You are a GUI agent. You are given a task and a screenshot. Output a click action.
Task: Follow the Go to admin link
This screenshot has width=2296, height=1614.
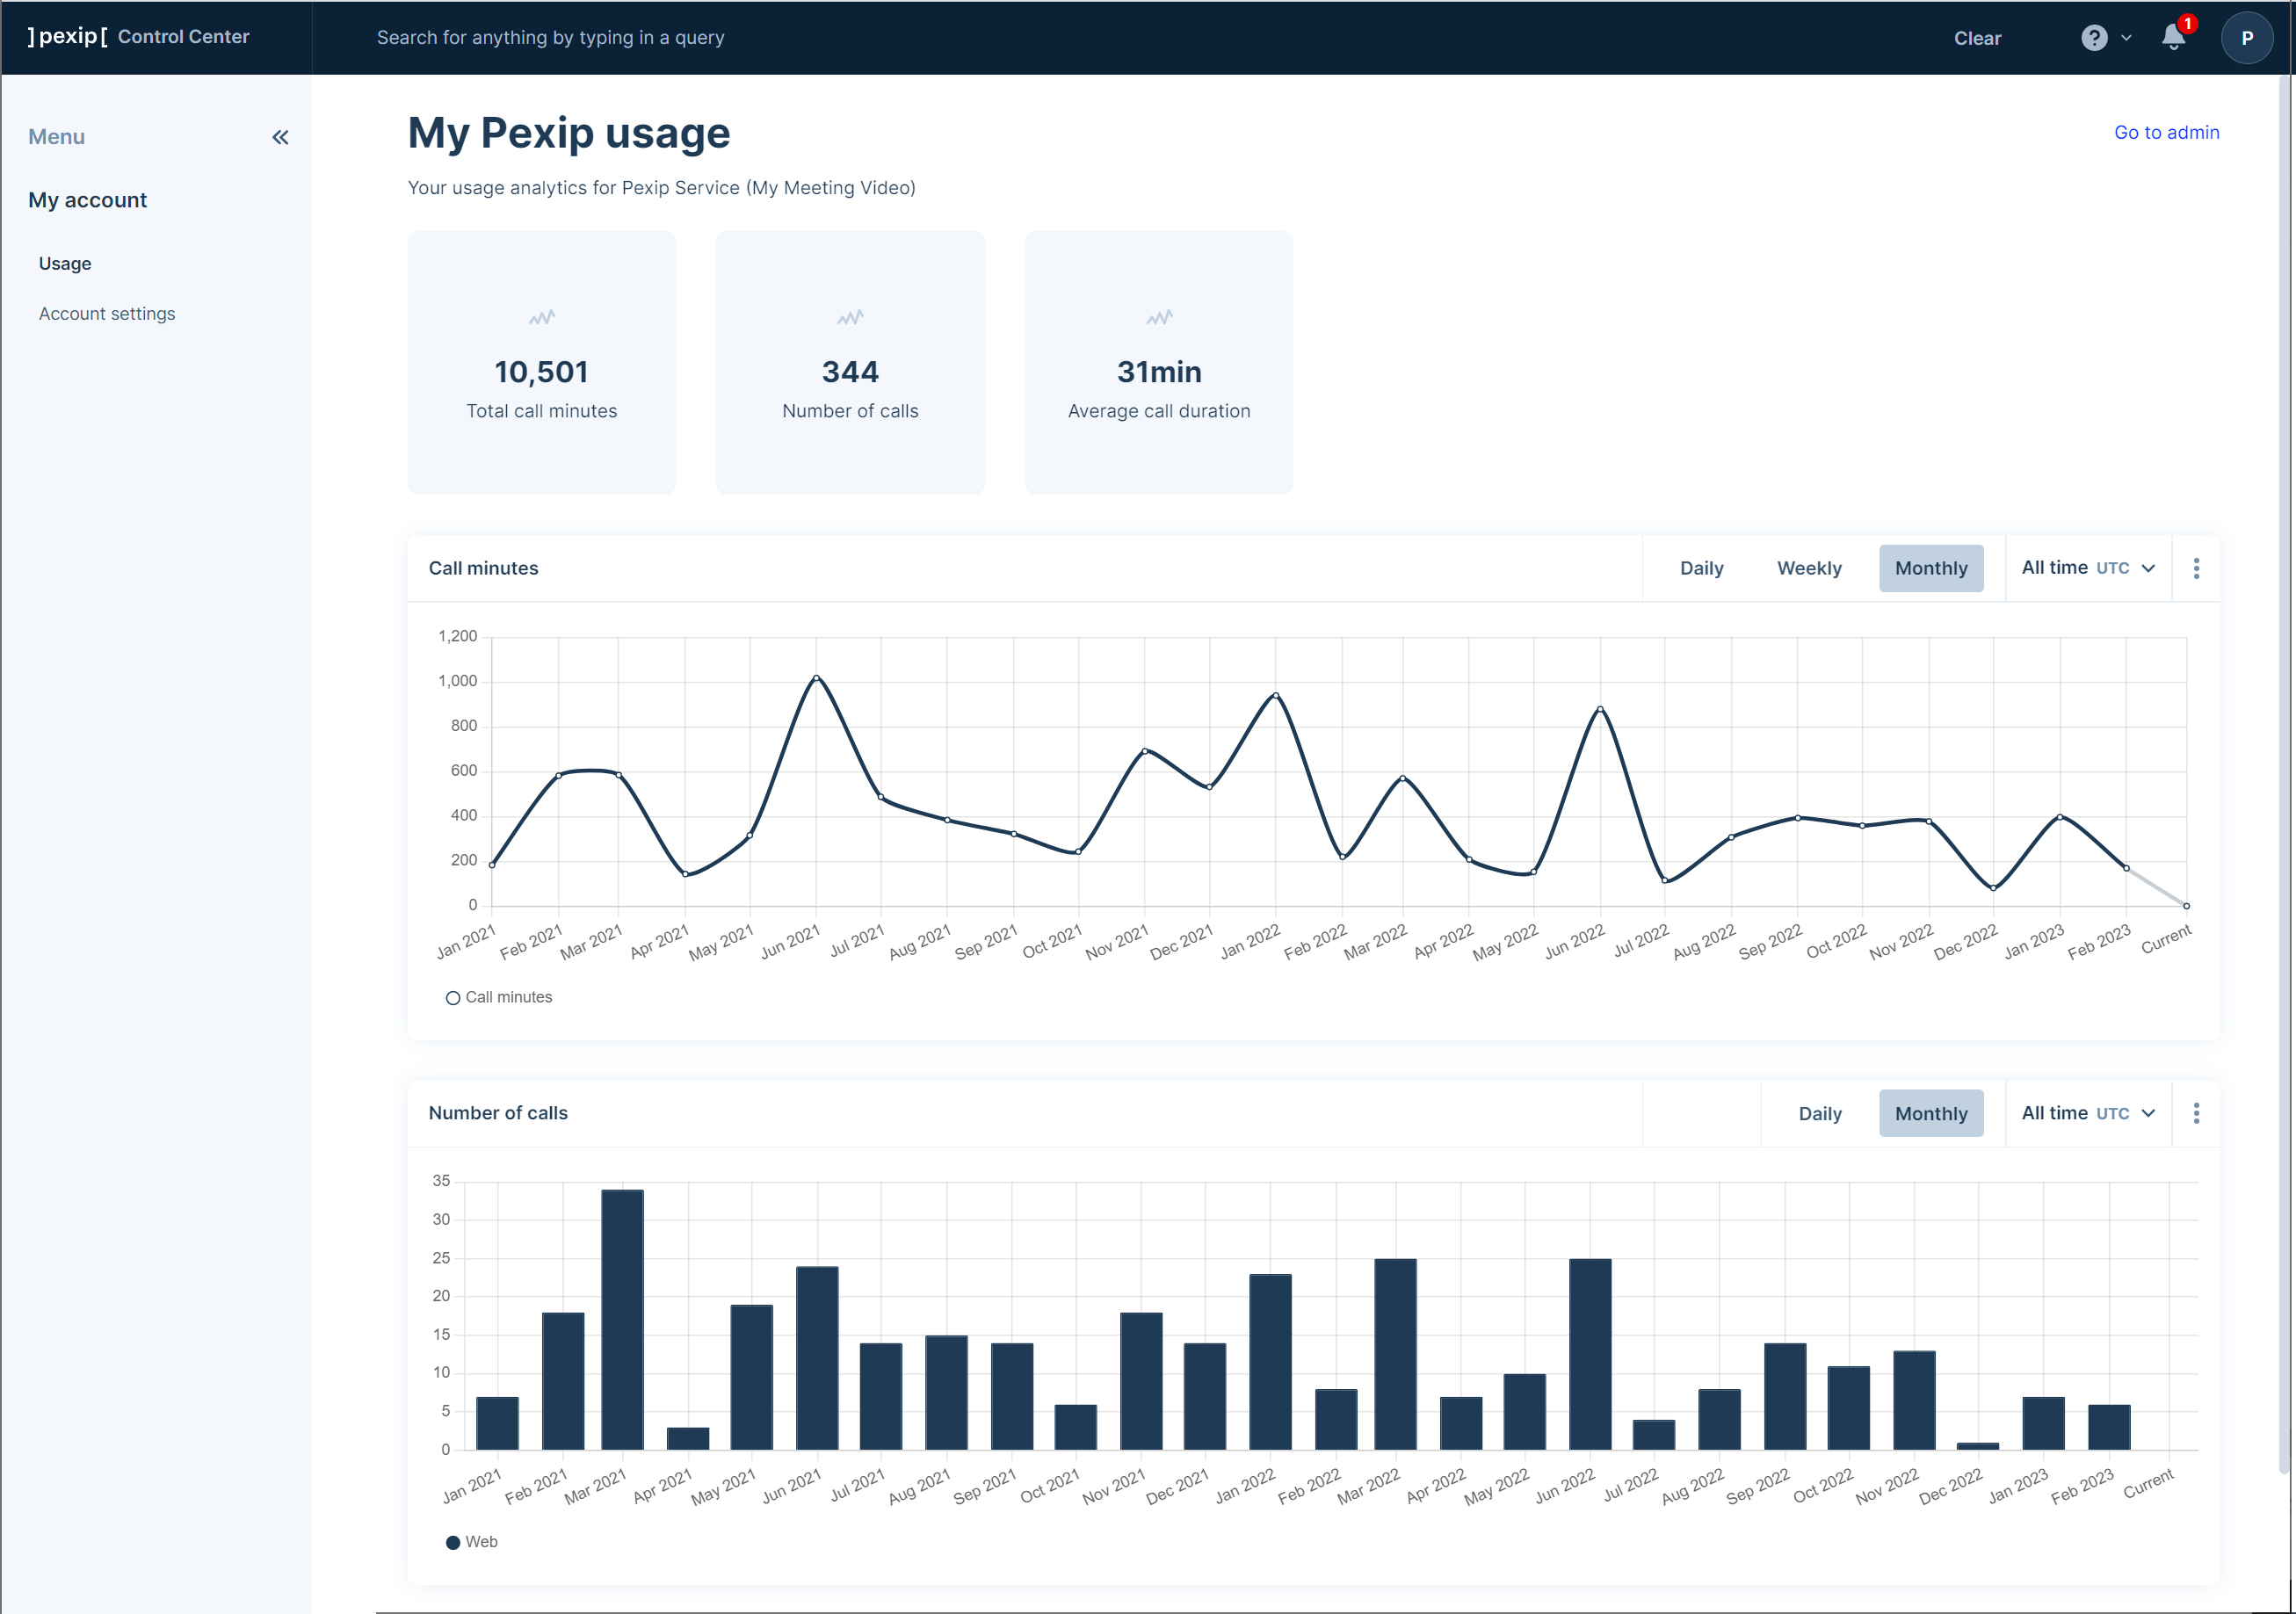point(2166,133)
